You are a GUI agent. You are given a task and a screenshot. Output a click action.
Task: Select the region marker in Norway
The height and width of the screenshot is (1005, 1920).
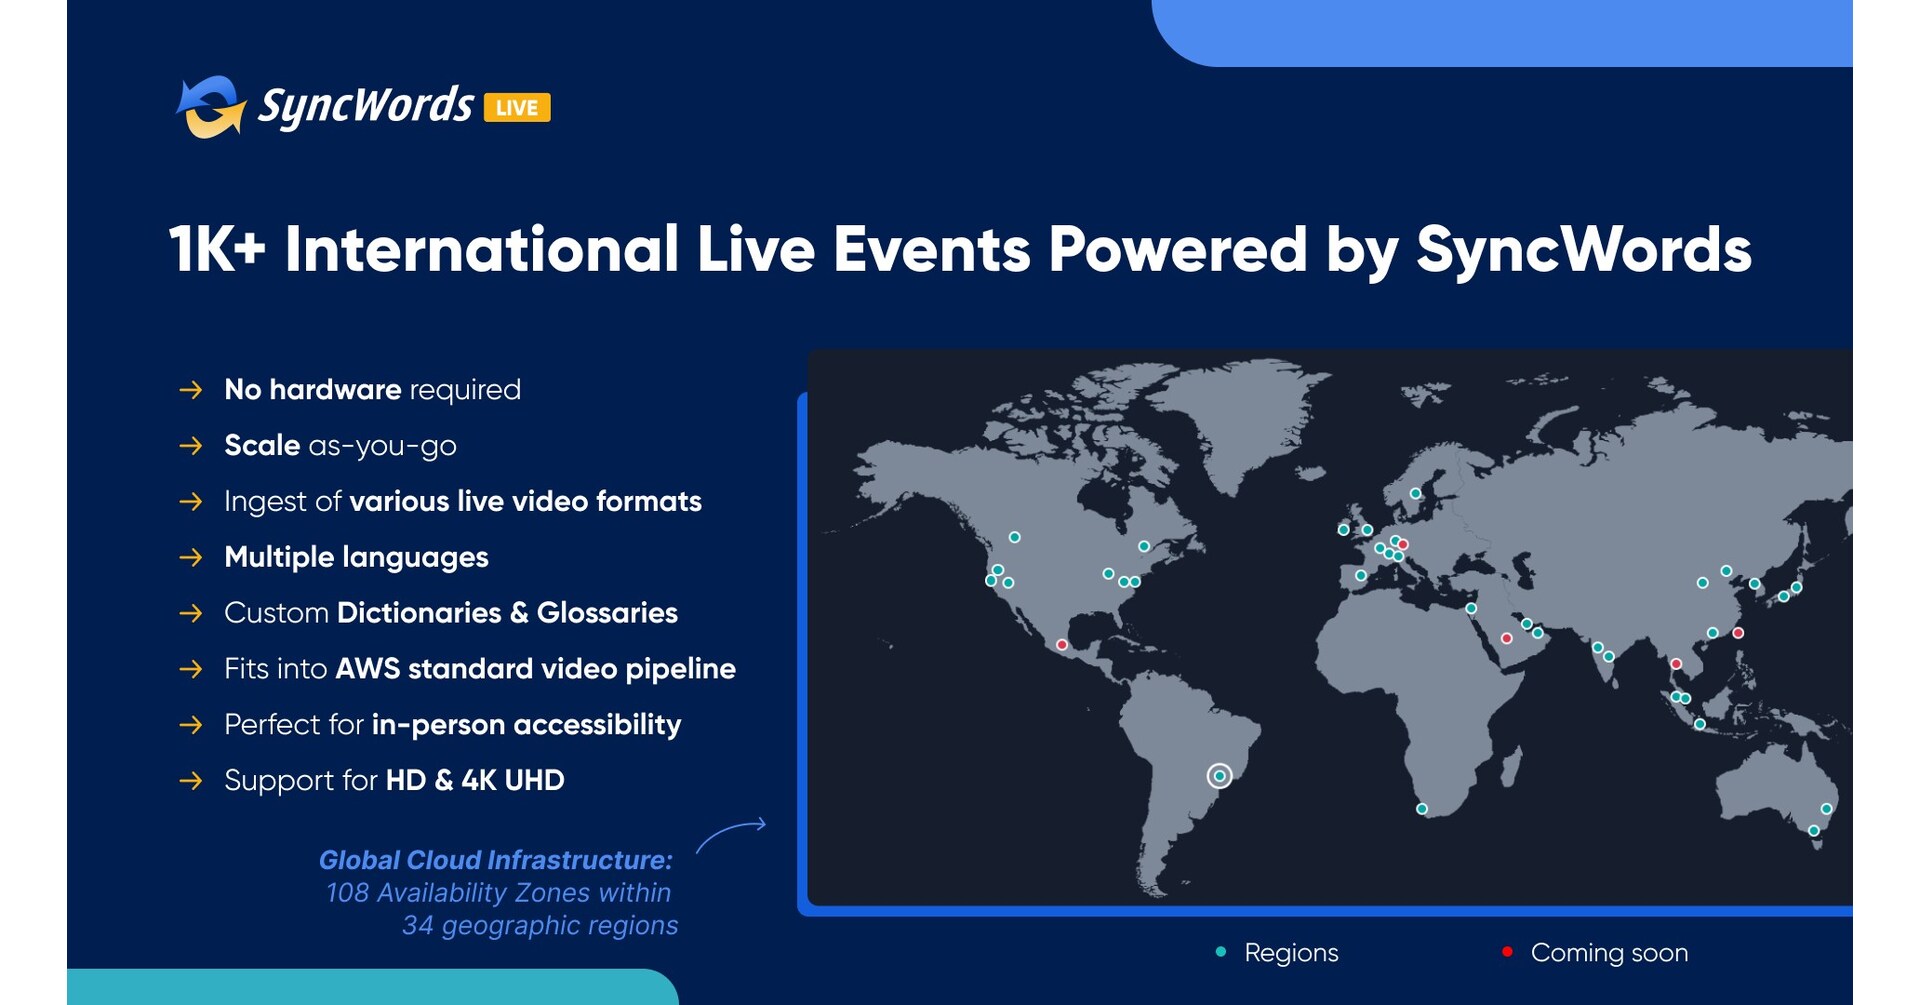point(1415,494)
